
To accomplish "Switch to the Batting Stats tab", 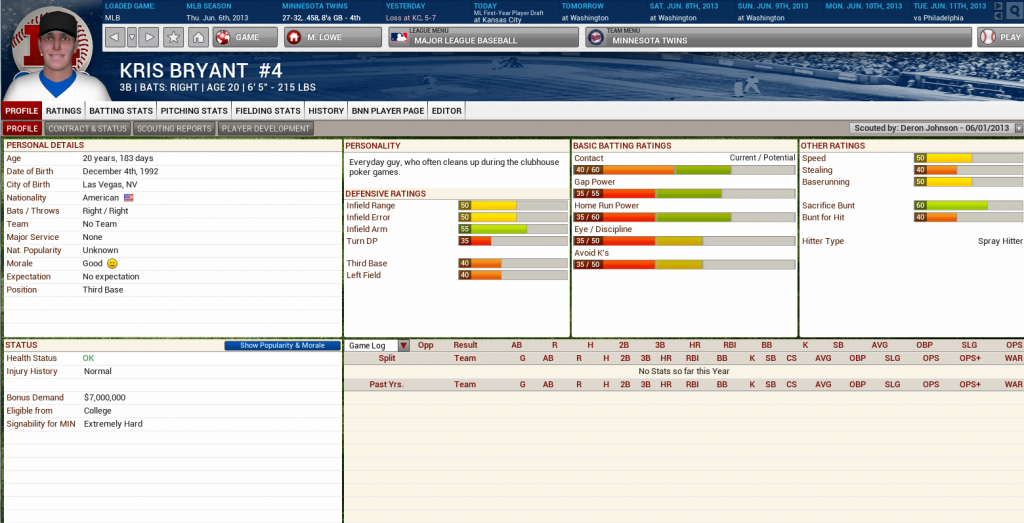I will [120, 111].
